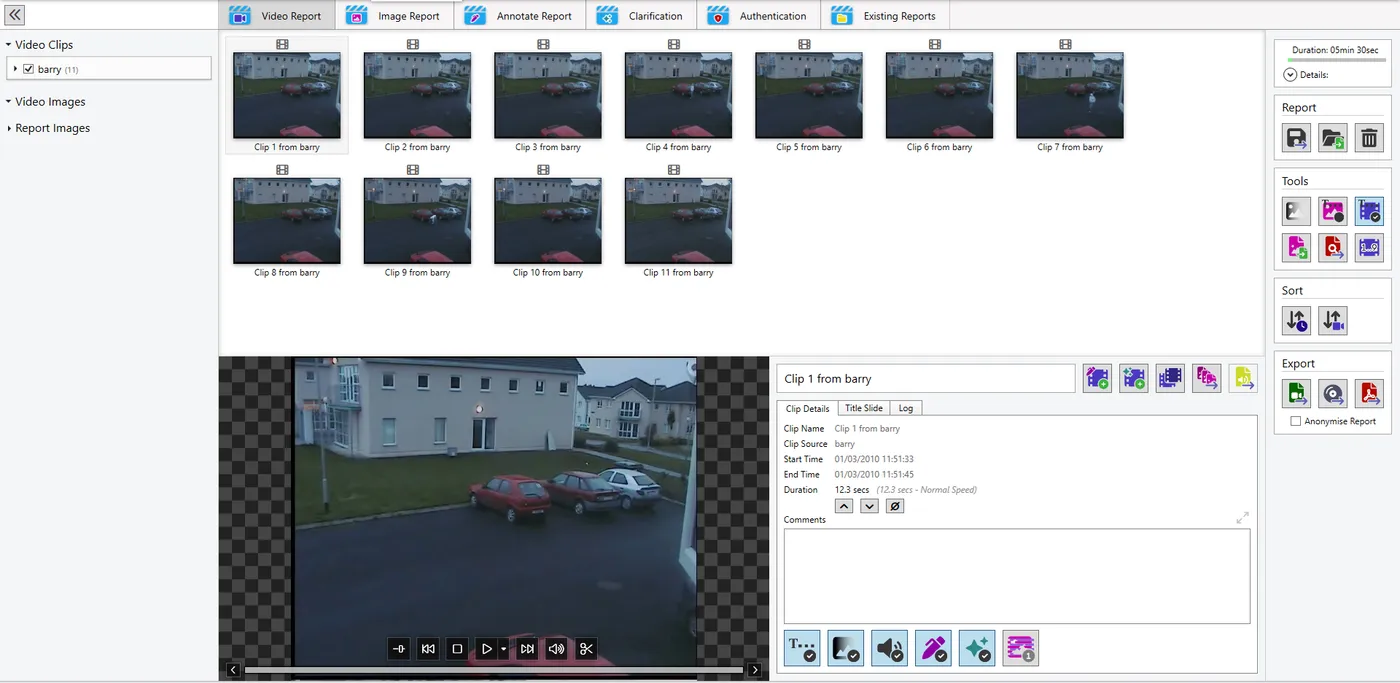Open the Log tab
The height and width of the screenshot is (683, 1400).
point(905,408)
